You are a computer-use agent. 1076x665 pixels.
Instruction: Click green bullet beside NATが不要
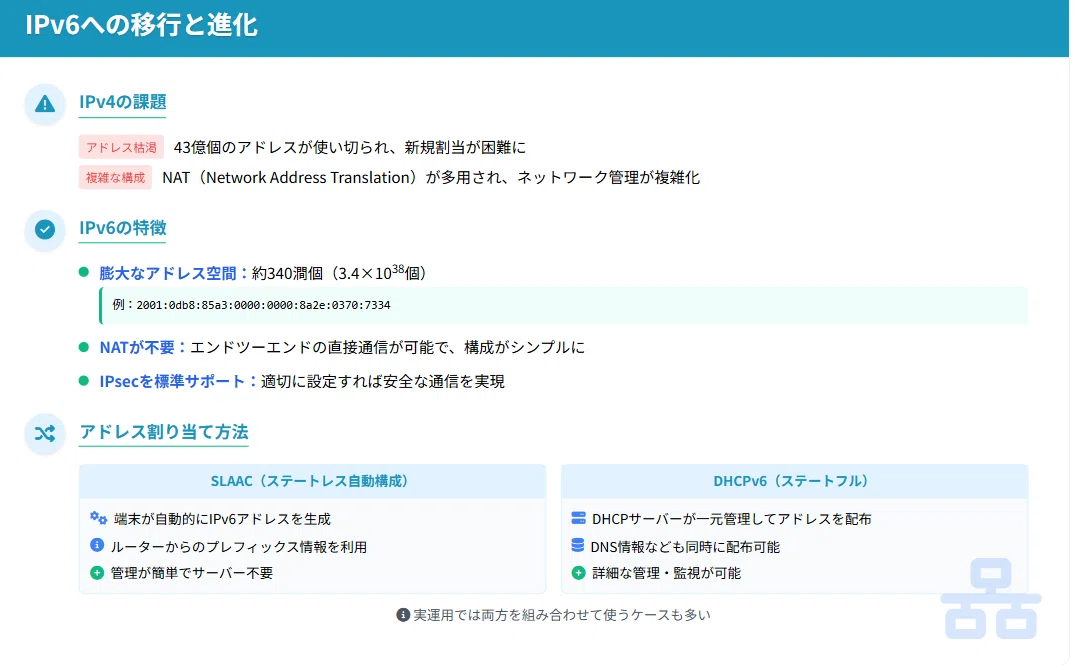click(84, 347)
